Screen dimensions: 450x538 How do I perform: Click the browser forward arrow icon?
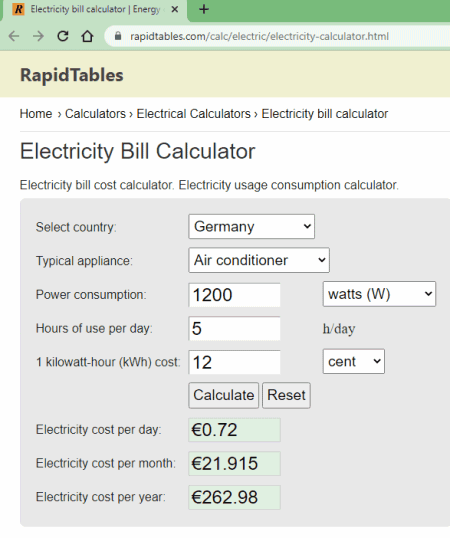click(38, 36)
